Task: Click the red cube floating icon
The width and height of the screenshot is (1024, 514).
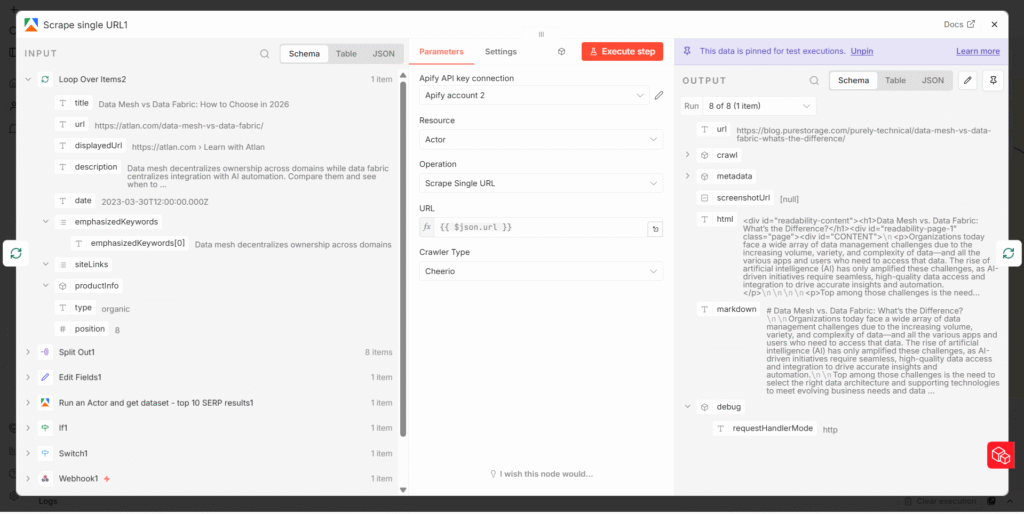Action: (x=1000, y=455)
